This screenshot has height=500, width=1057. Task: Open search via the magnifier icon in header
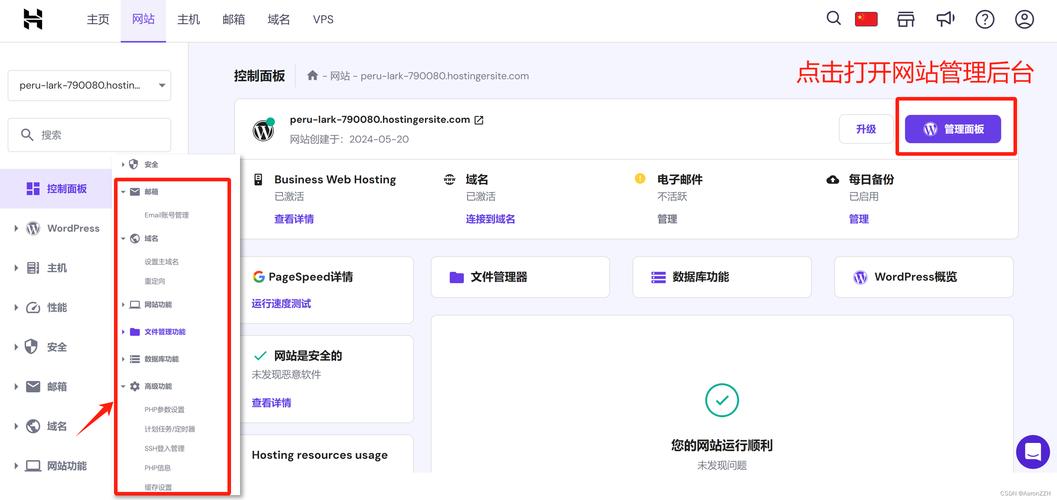pos(834,18)
